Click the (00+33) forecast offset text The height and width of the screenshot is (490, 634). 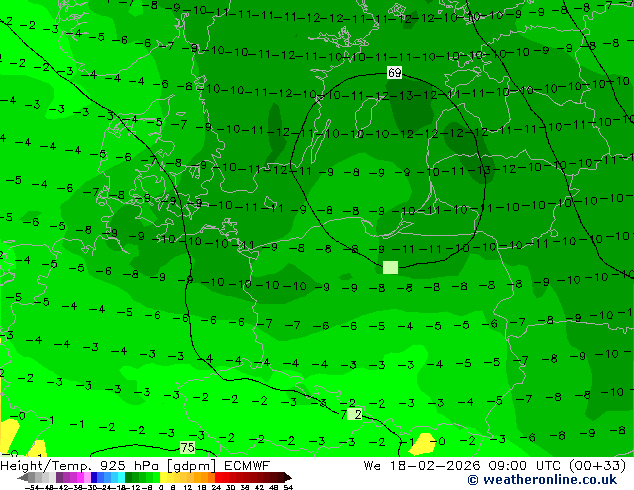[598, 466]
